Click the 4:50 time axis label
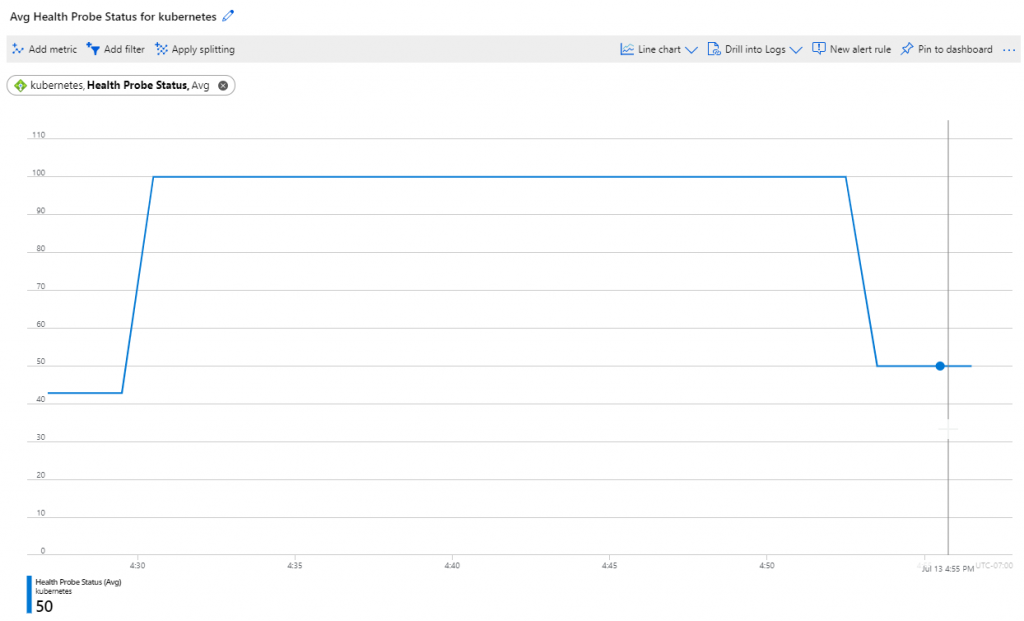Viewport: 1024px width, 621px height. tap(767, 565)
